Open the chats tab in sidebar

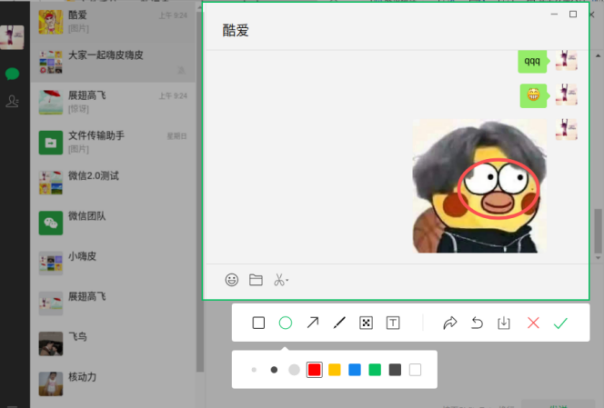coord(12,74)
